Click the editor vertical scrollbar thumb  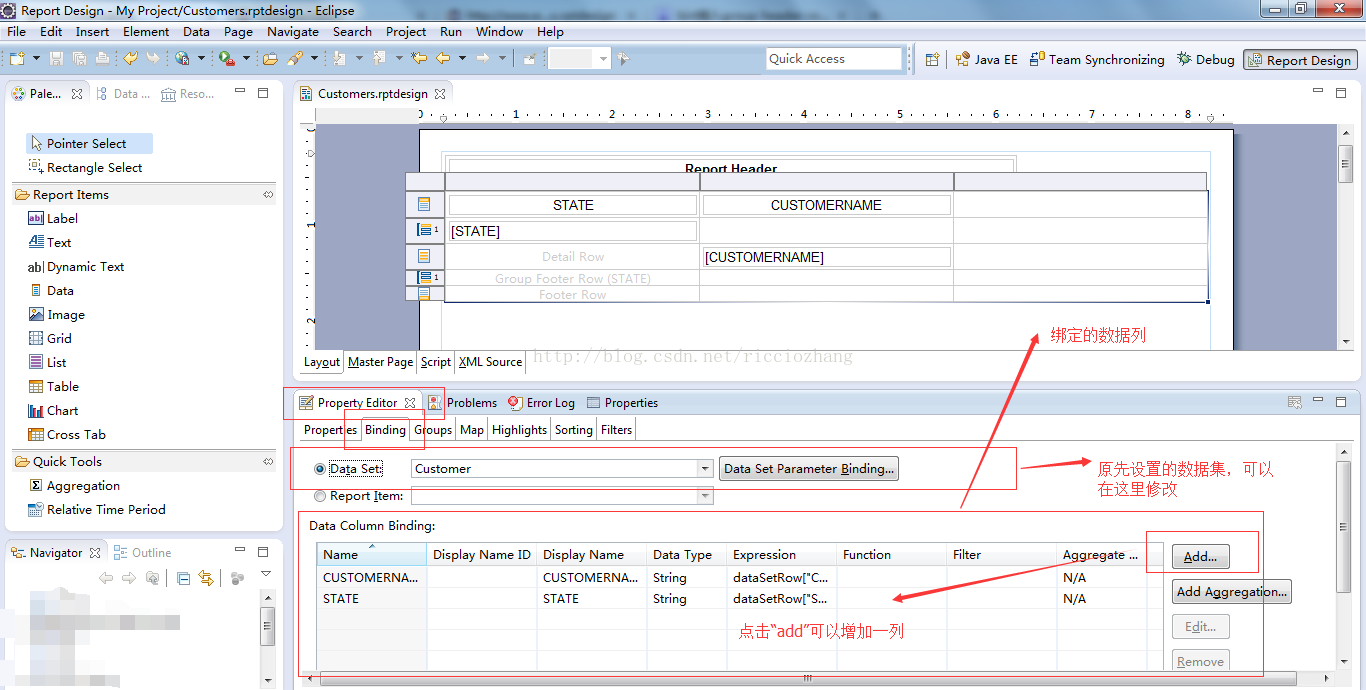point(1345,164)
